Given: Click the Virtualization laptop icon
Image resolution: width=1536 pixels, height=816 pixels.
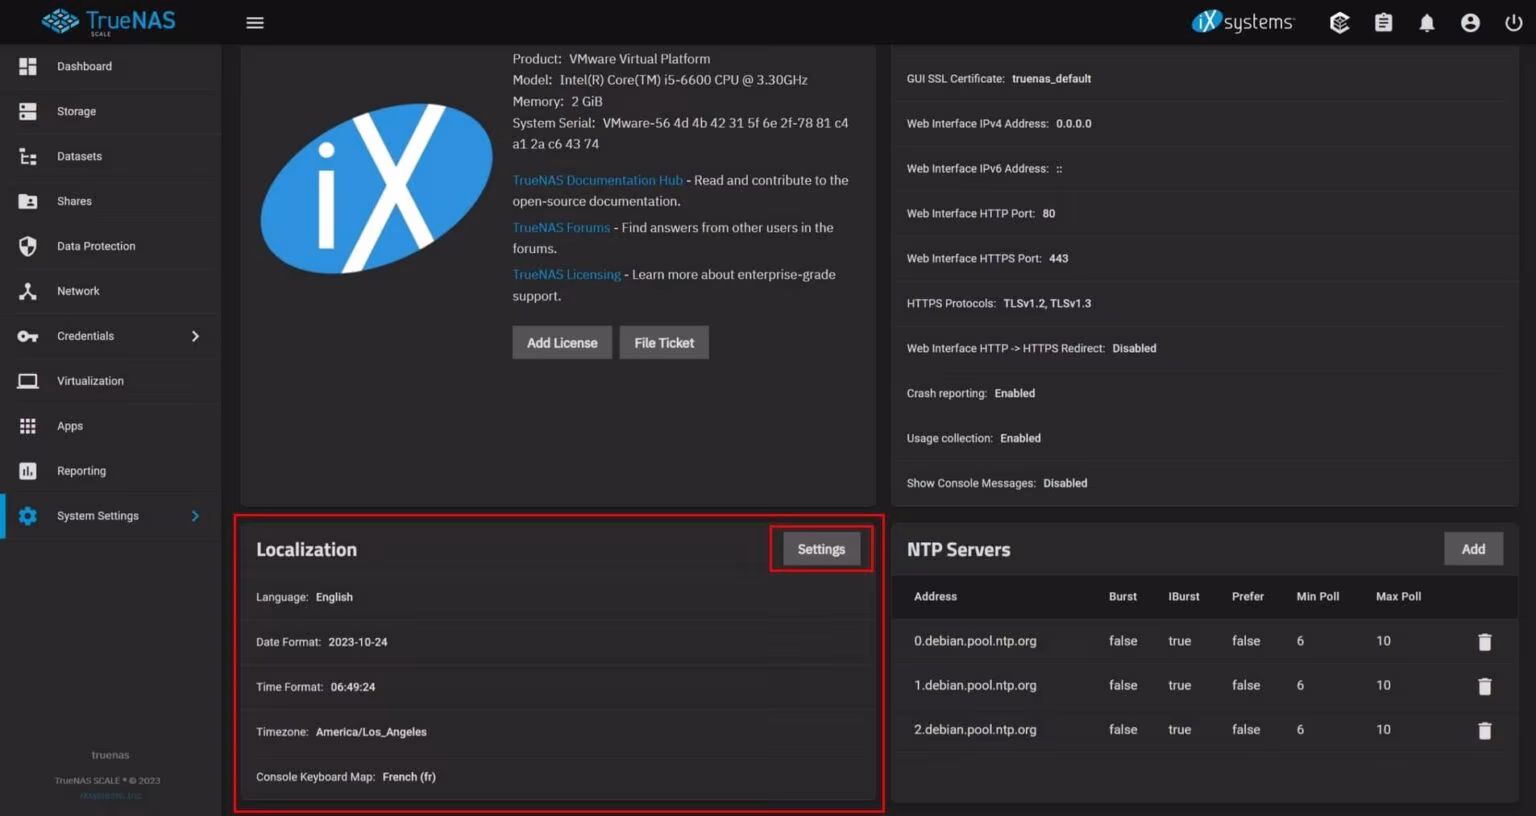Looking at the screenshot, I should tap(28, 381).
